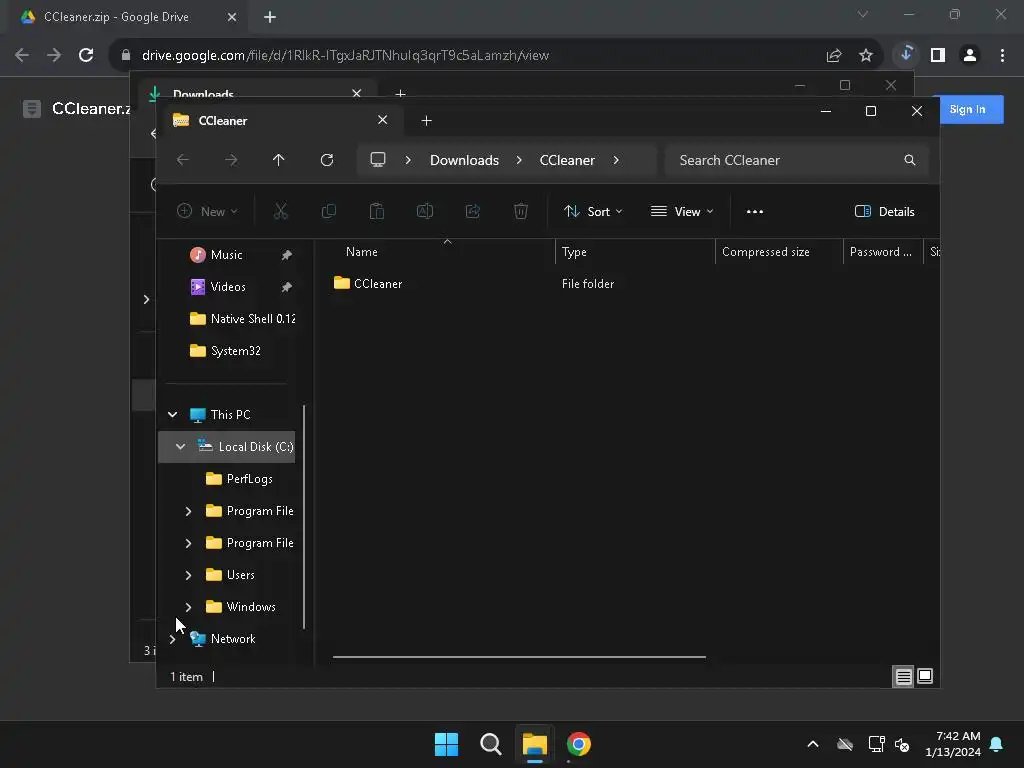Click the search magnifier in Search CCleaner box
The image size is (1024, 768).
(910, 160)
